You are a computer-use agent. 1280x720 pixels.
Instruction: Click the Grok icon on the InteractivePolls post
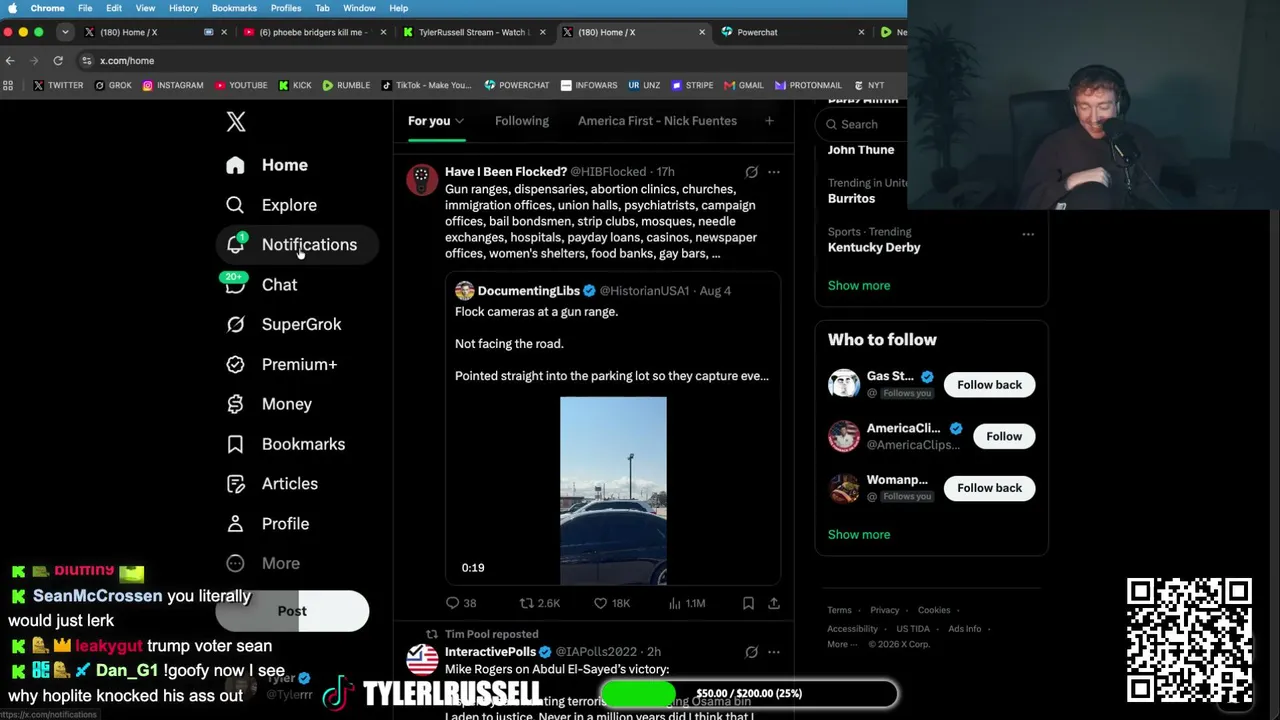coord(752,652)
